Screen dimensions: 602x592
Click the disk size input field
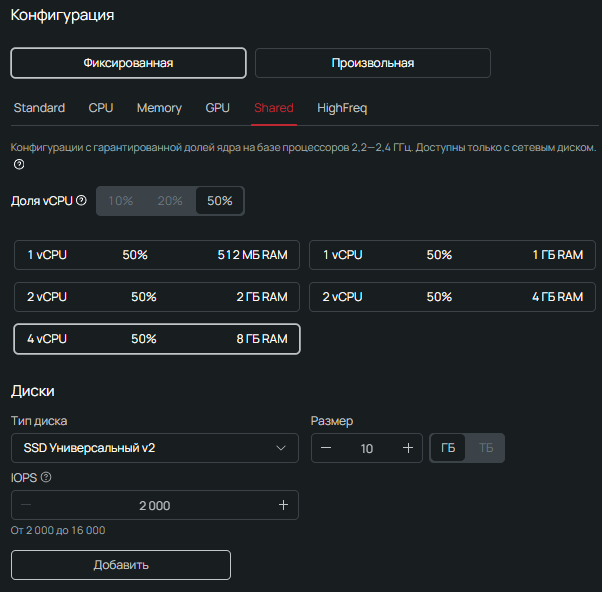pos(366,448)
